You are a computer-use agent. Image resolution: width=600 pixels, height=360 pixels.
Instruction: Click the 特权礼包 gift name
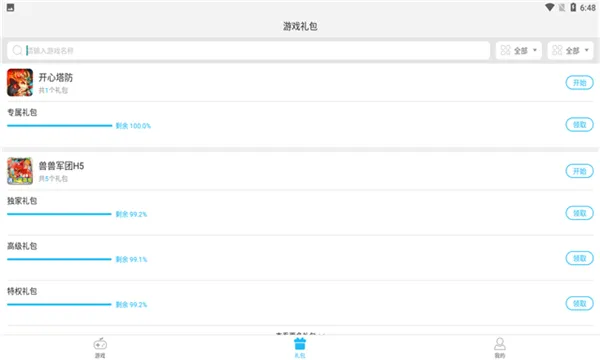coord(22,291)
